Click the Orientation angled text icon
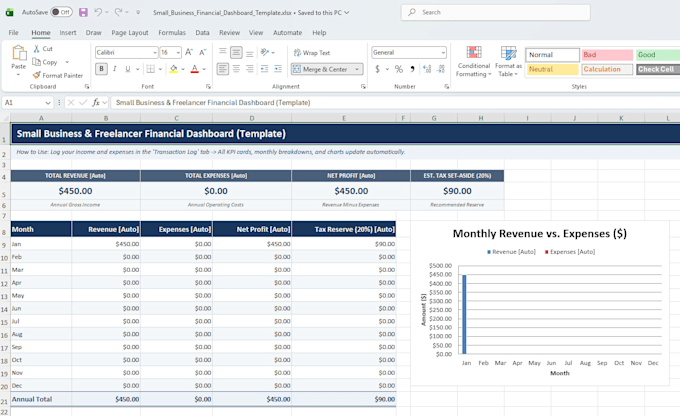 [x=265, y=52]
